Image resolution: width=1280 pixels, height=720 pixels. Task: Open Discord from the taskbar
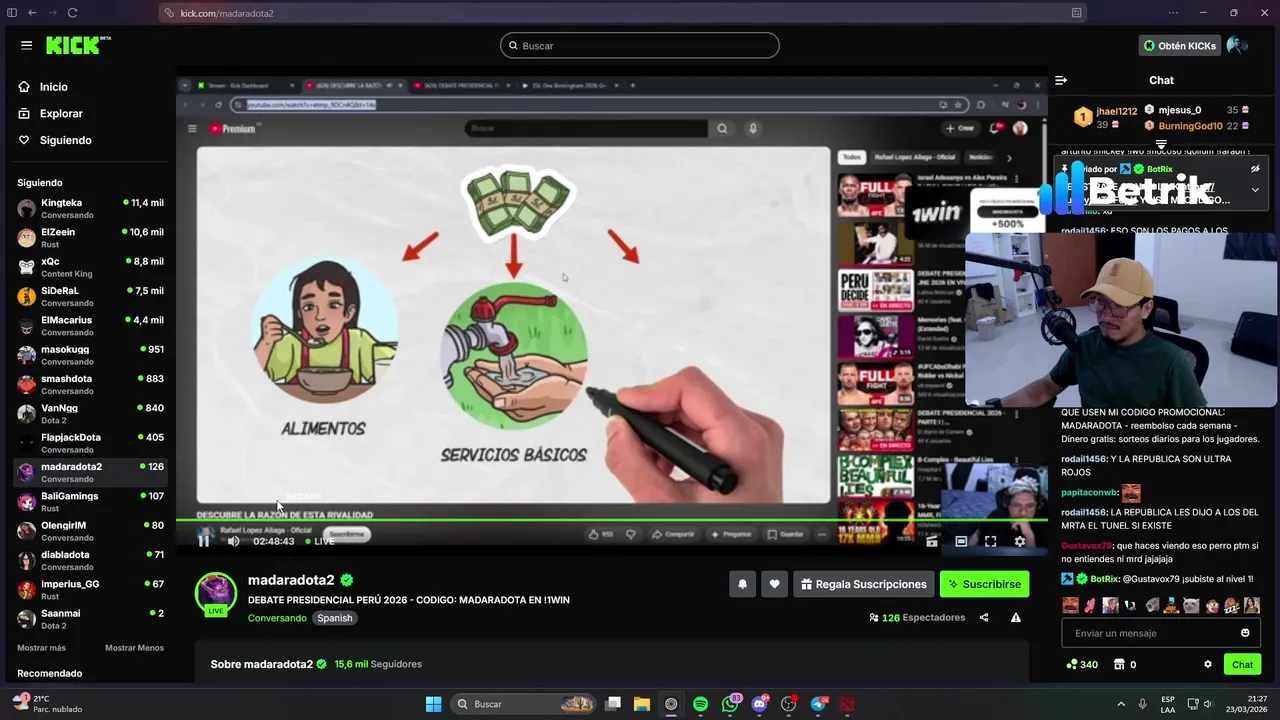pos(759,704)
